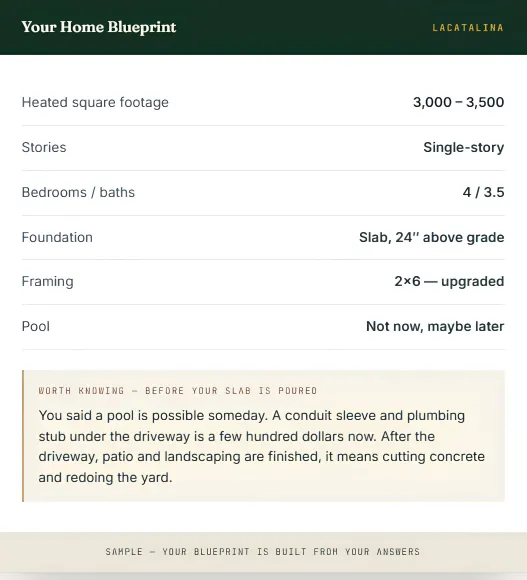Select the Bedrooms / baths label

tap(78, 192)
